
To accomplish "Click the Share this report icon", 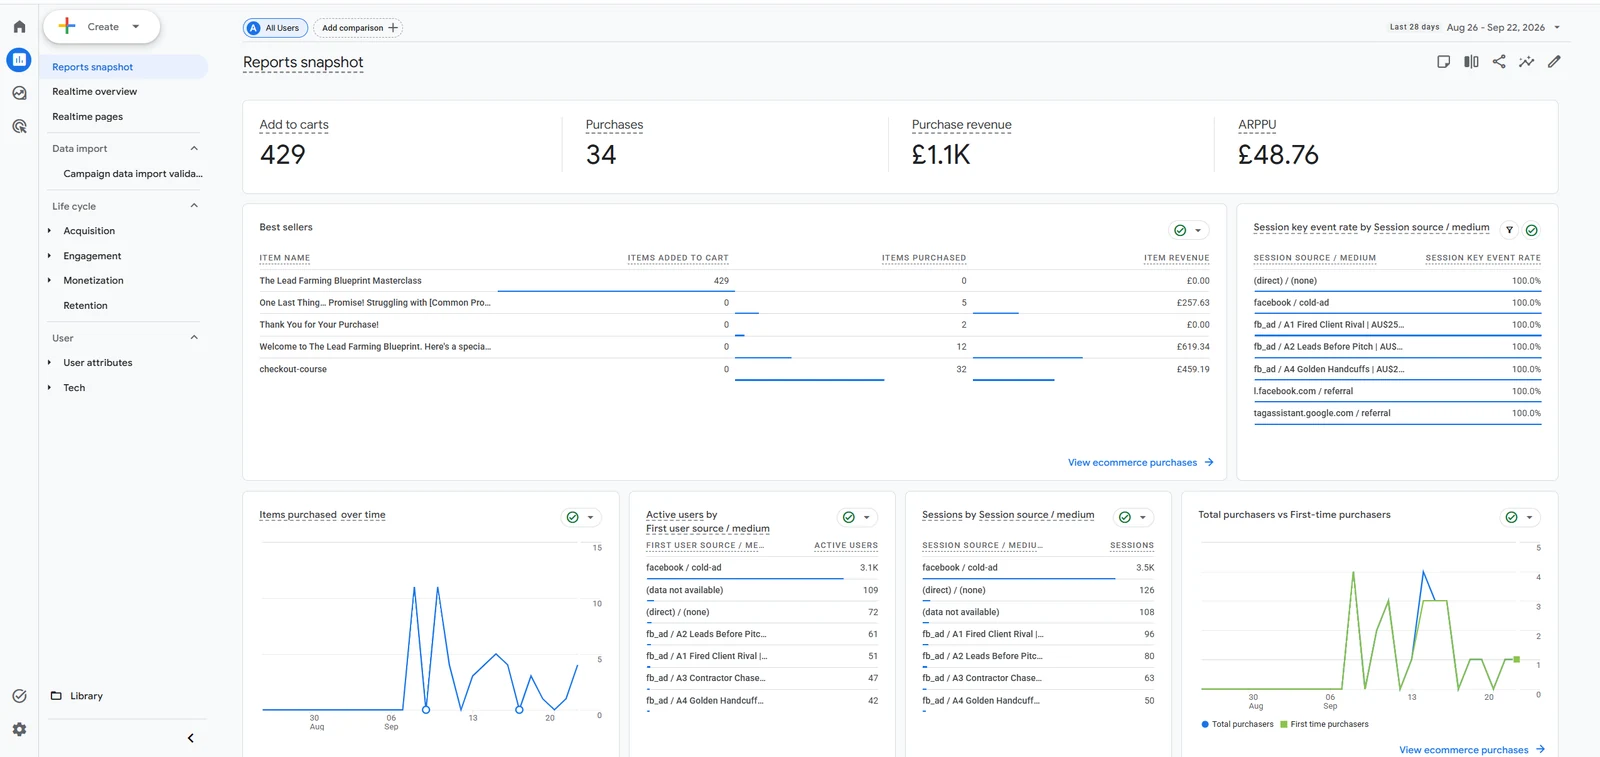I will click(1499, 62).
